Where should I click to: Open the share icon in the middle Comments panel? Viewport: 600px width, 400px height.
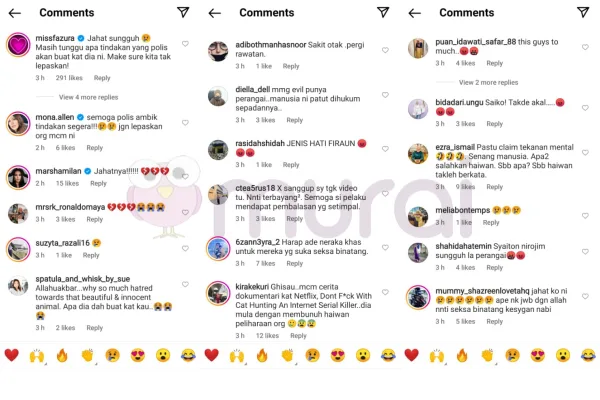point(383,12)
